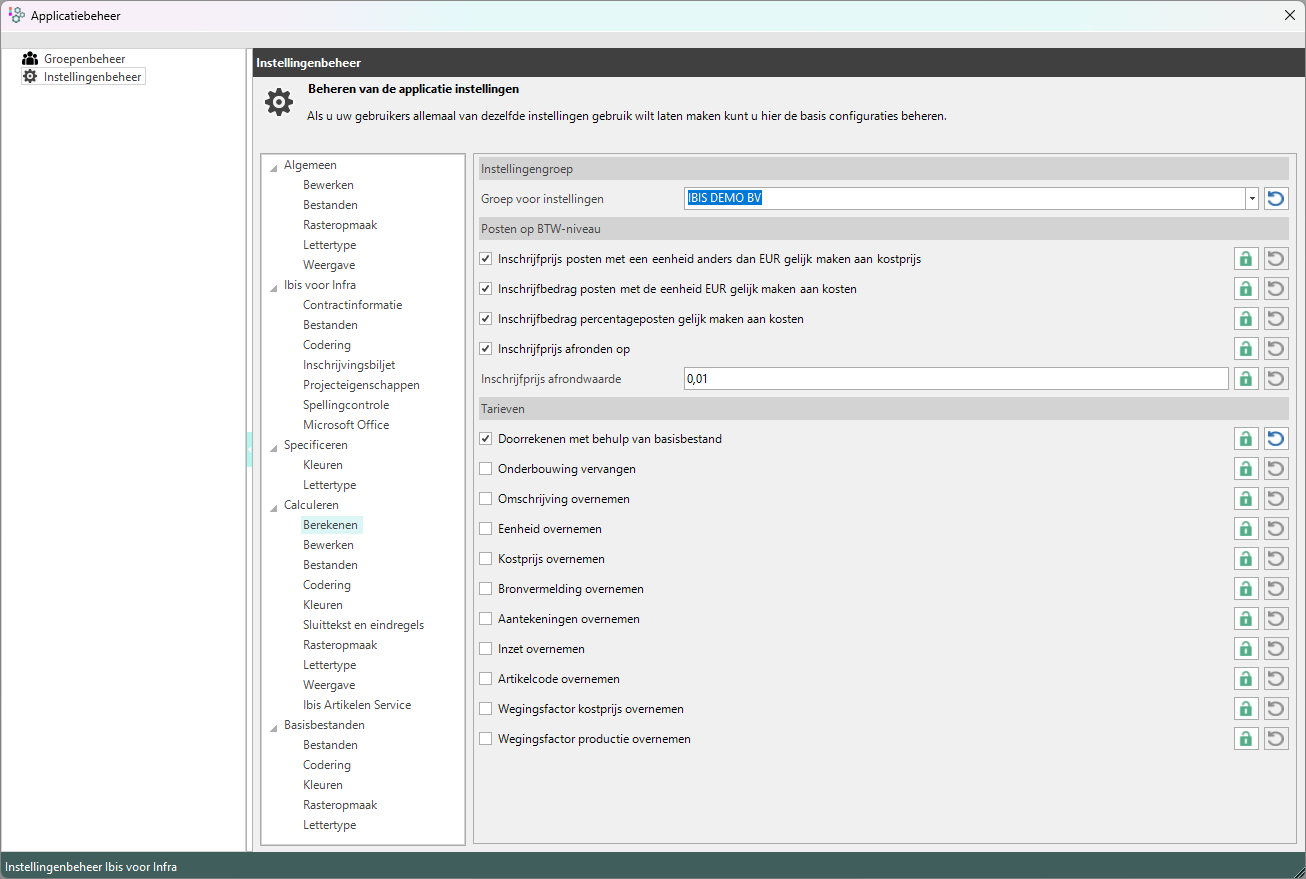The width and height of the screenshot is (1306, 879).
Task: Open the Groep voor instellingen dropdown
Action: pyautogui.click(x=1251, y=199)
